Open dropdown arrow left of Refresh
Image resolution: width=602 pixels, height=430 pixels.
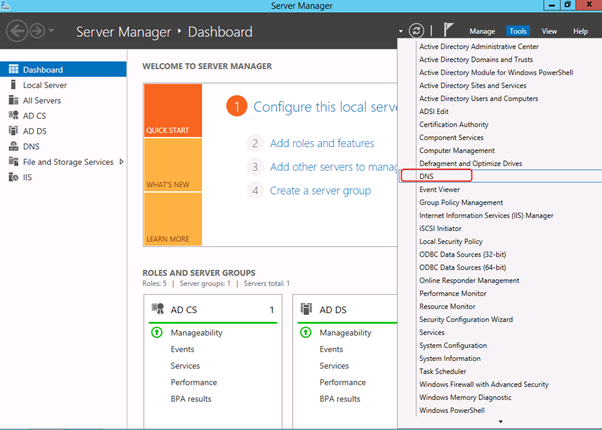coord(400,31)
